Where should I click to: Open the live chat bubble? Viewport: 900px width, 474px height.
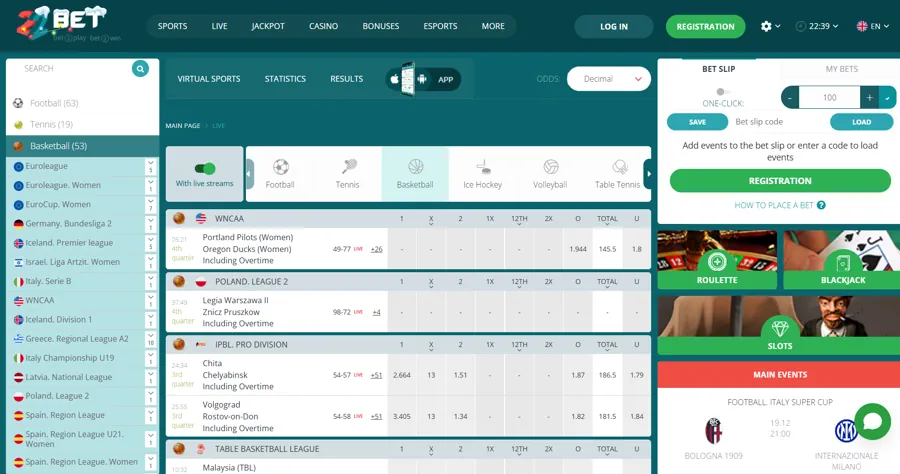pos(872,422)
